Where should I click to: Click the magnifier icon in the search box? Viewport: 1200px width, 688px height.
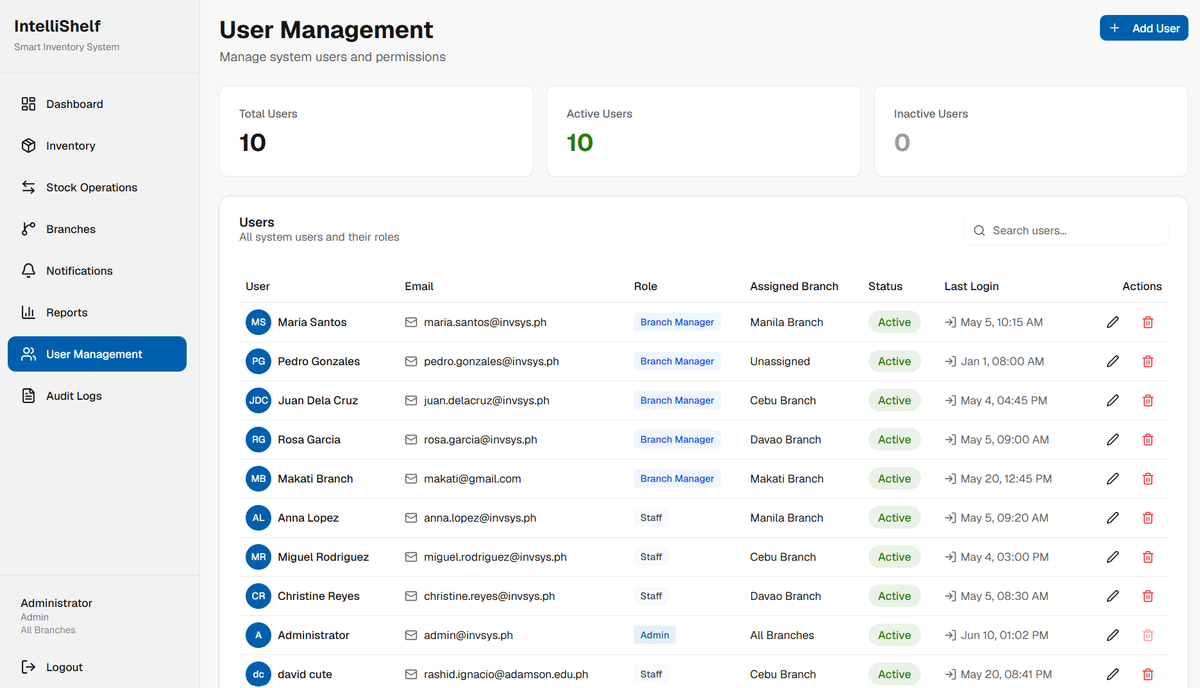[979, 230]
